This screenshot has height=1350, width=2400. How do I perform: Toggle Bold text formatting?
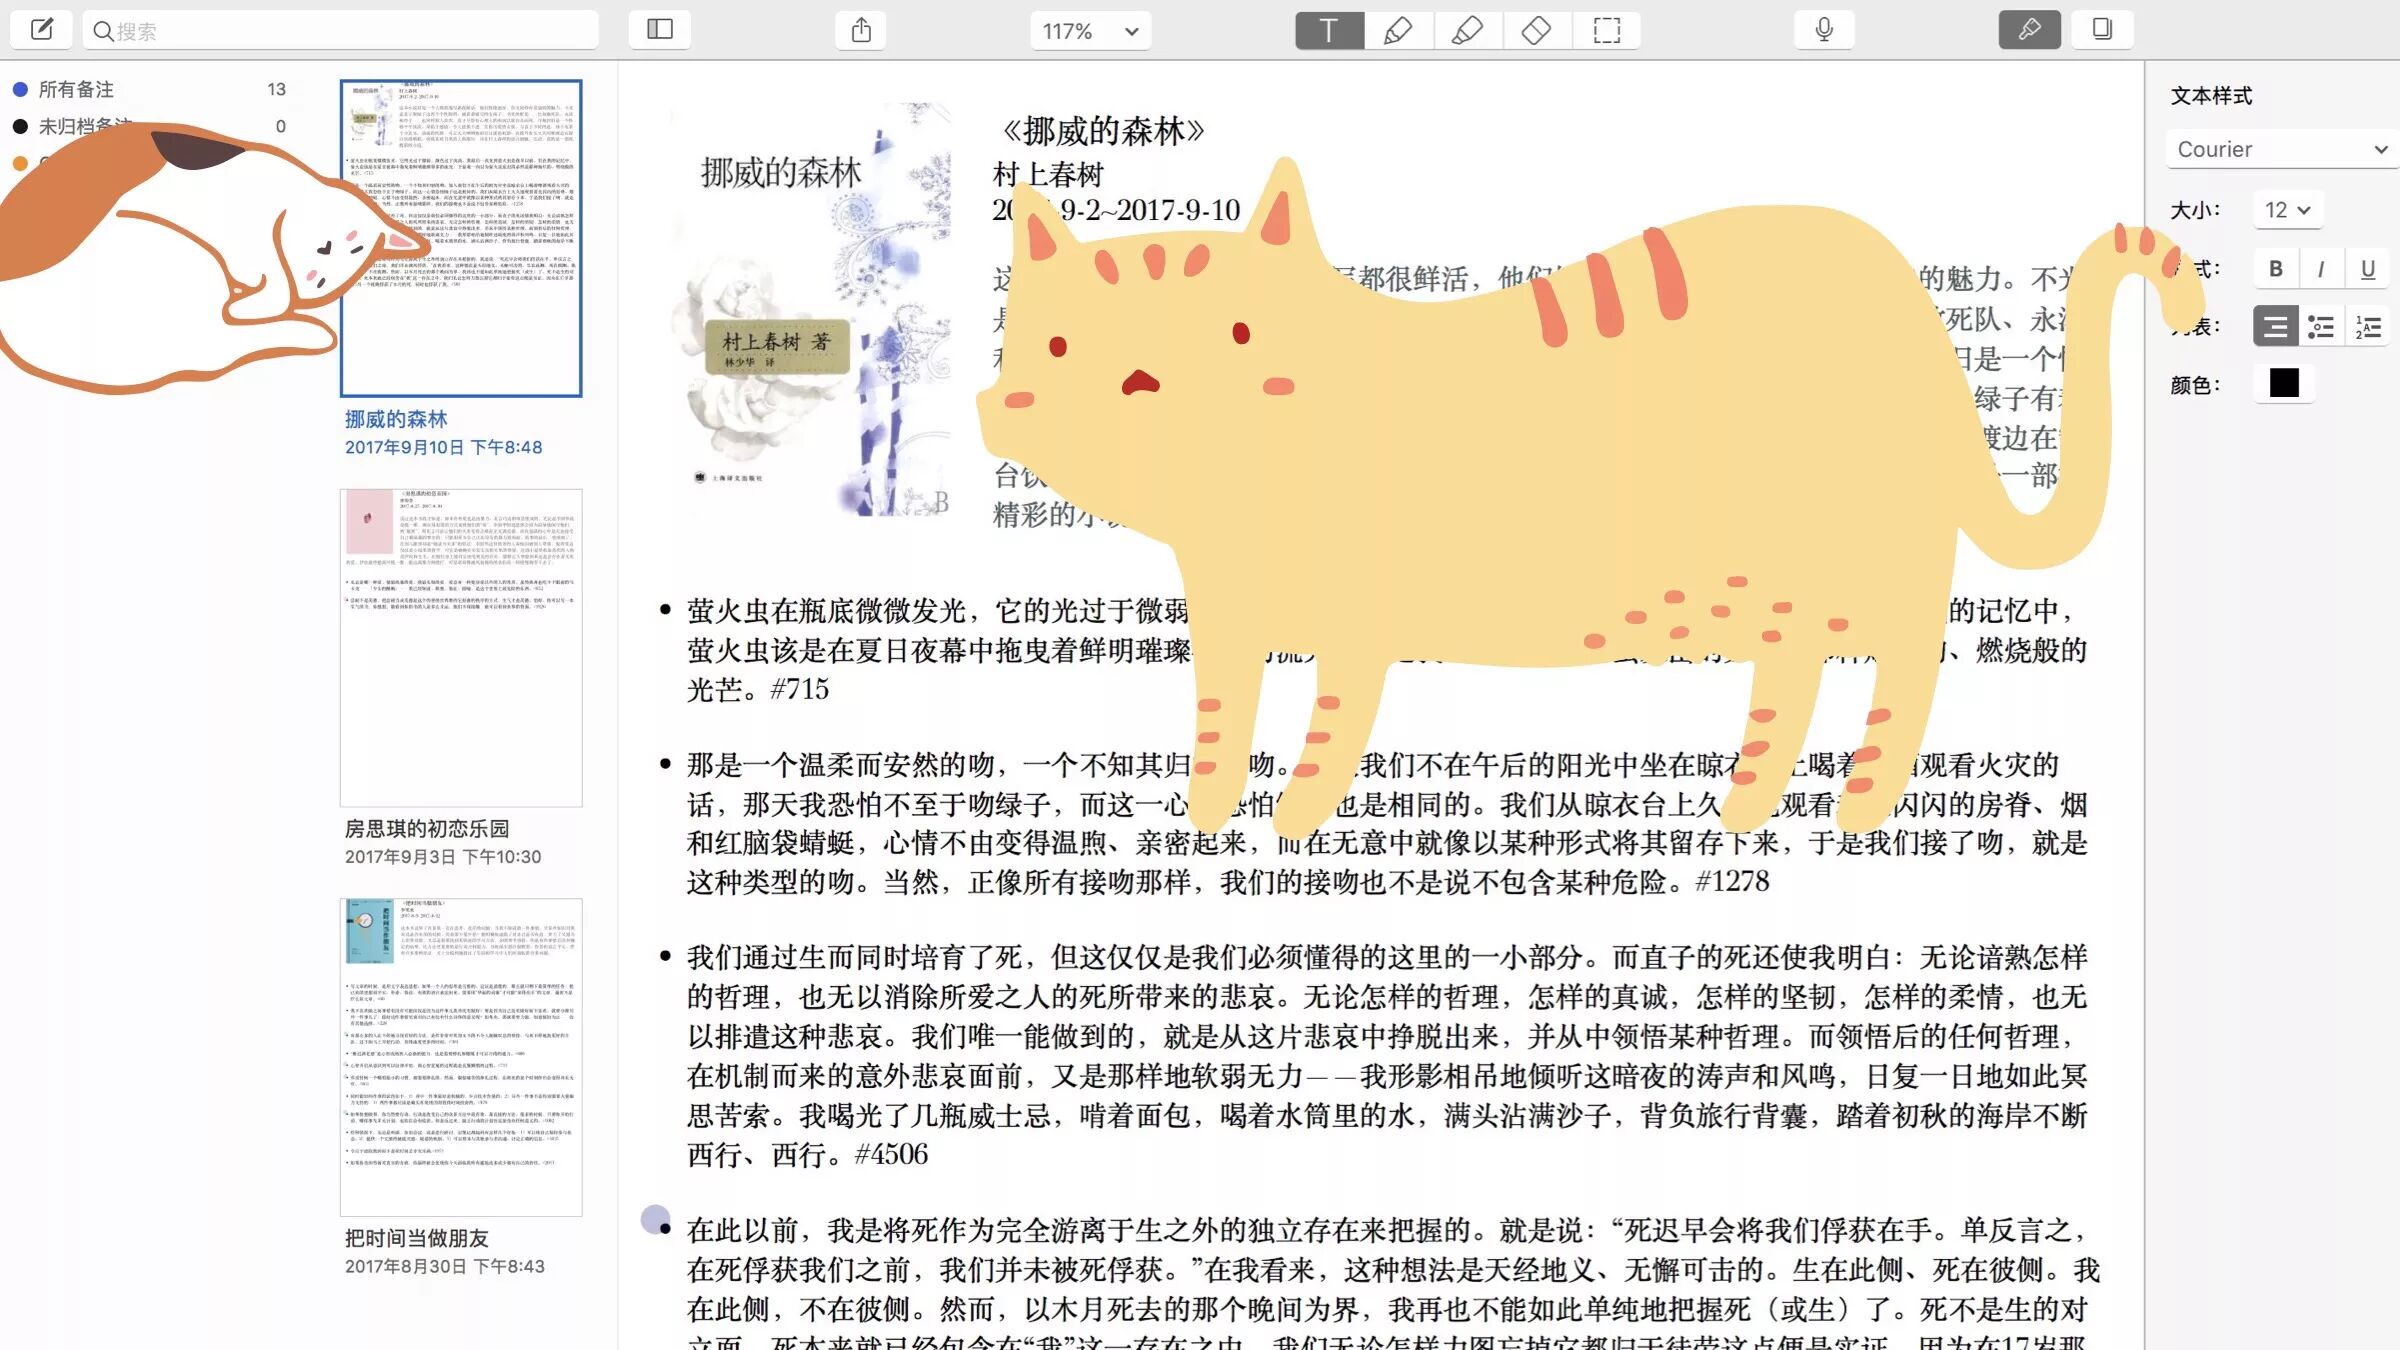point(2275,268)
